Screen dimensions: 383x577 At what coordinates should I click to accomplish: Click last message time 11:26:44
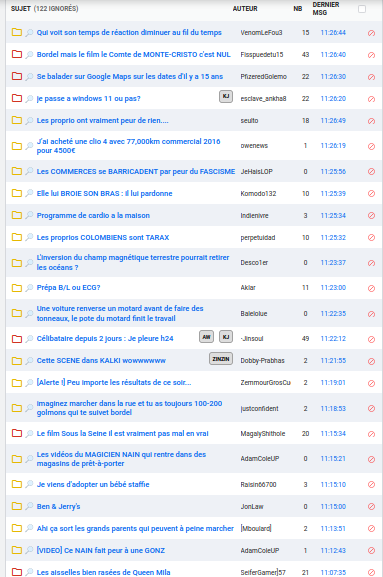[x=333, y=32]
